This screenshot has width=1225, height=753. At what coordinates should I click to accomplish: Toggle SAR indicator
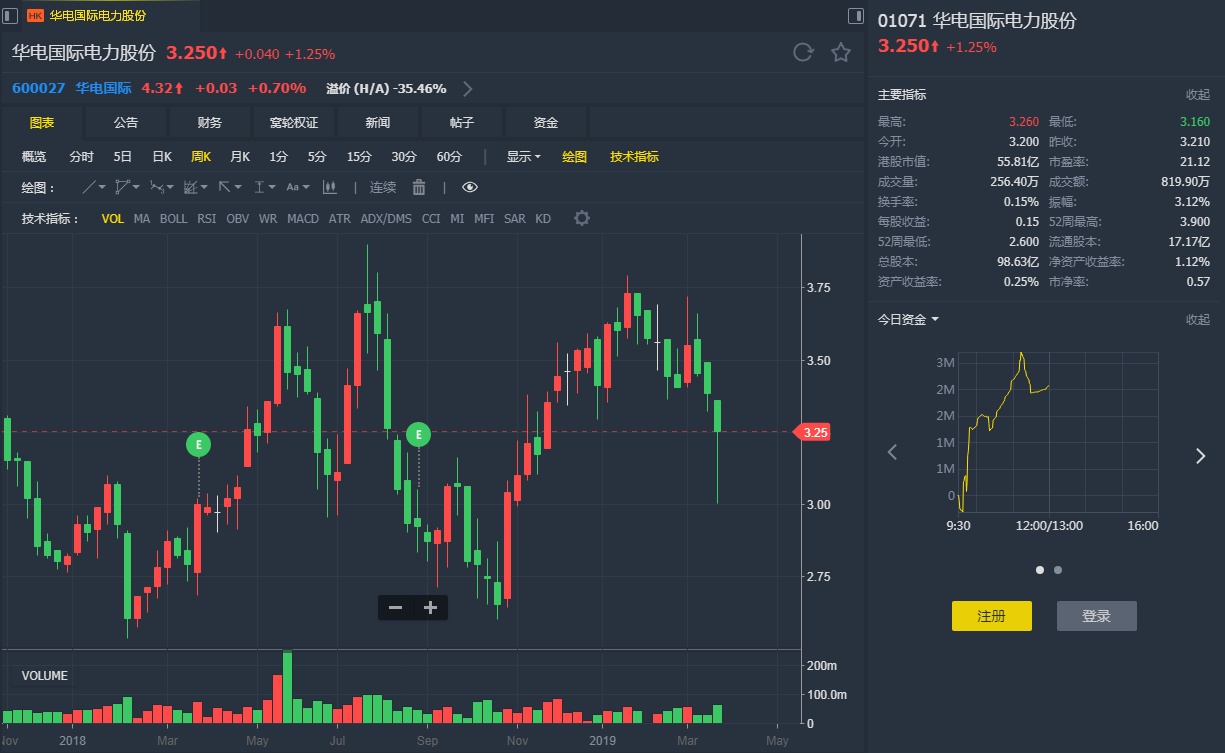pyautogui.click(x=514, y=218)
